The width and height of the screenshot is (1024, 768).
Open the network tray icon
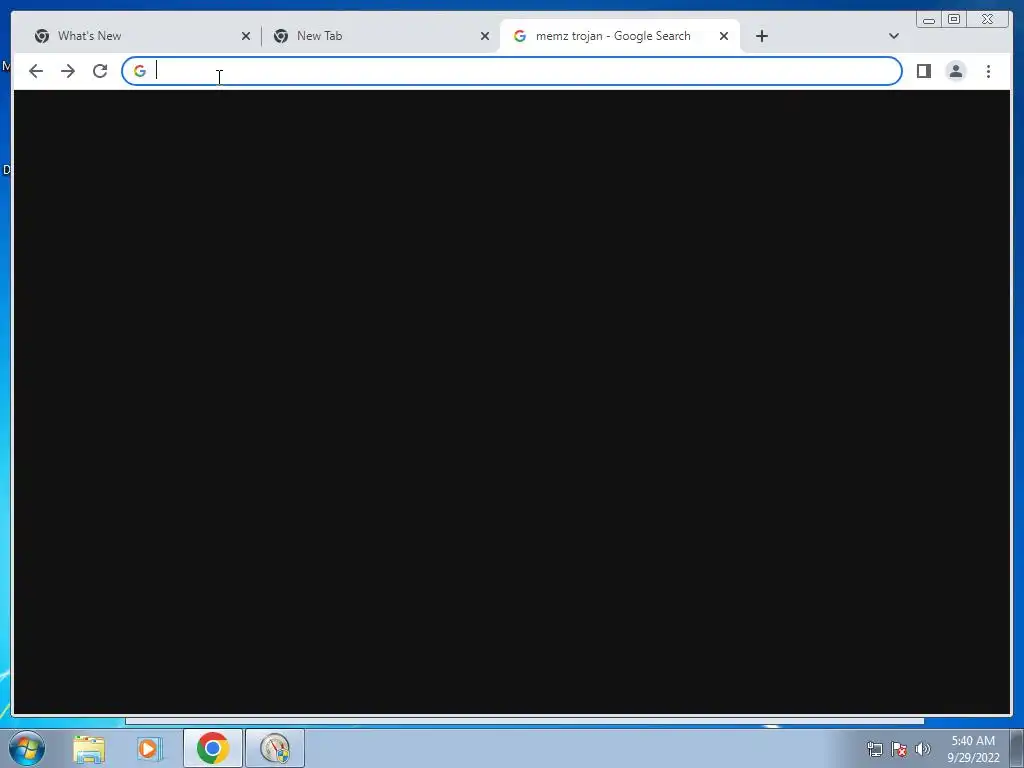tap(874, 749)
